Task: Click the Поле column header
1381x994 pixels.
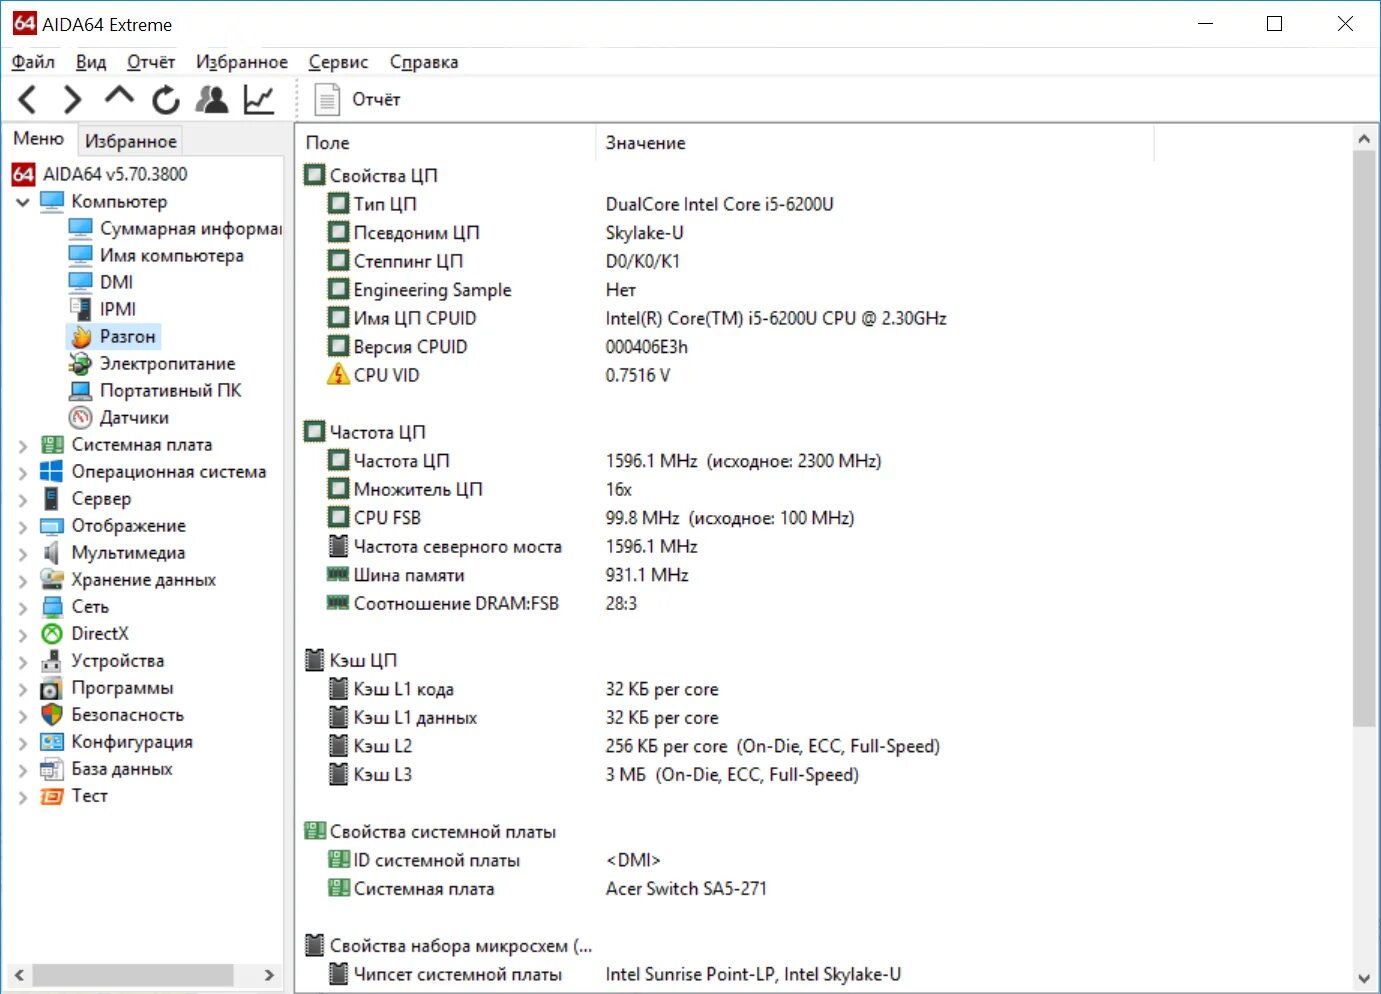Action: (x=446, y=143)
